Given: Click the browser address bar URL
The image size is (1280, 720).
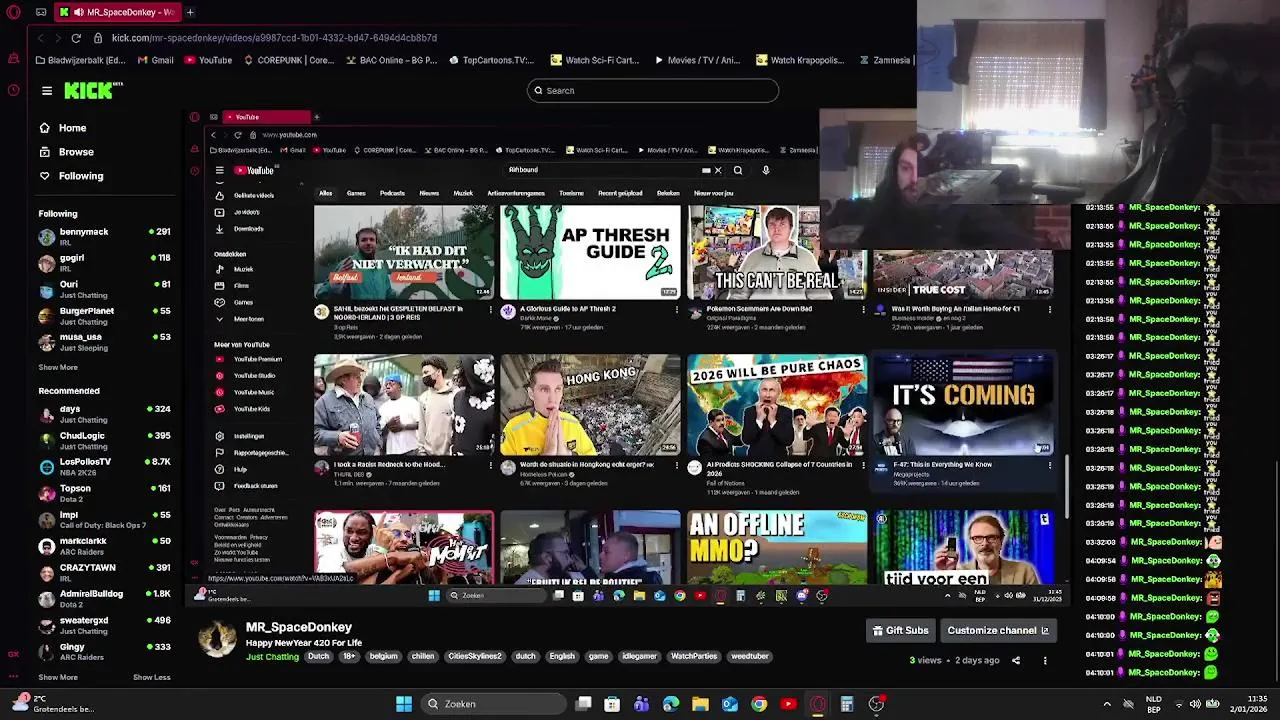Looking at the screenshot, I should (x=274, y=38).
